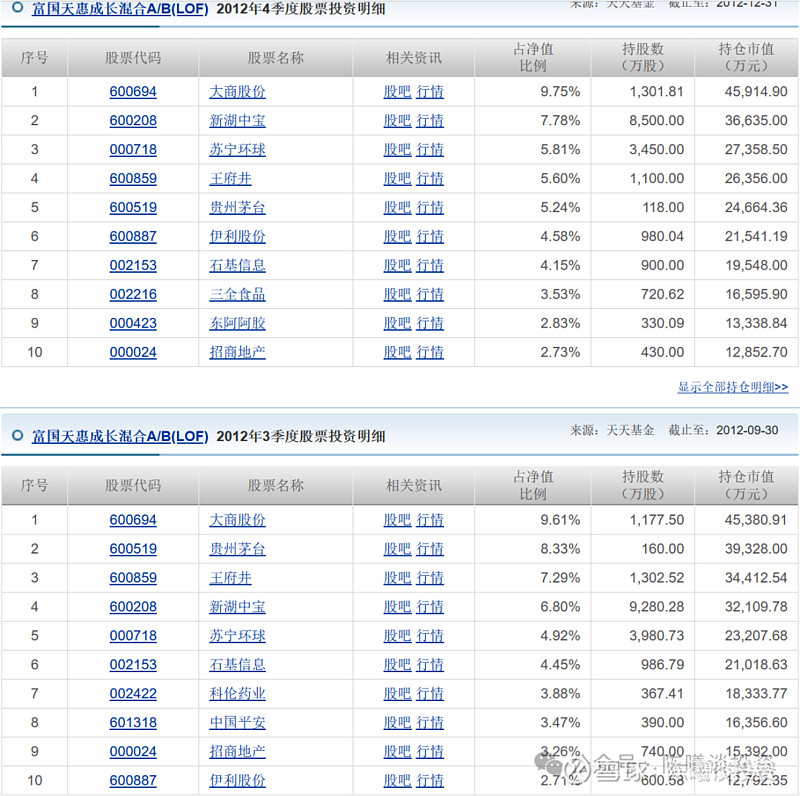
Task: Open 石基信息 link in Q4 table
Action: pyautogui.click(x=237, y=265)
